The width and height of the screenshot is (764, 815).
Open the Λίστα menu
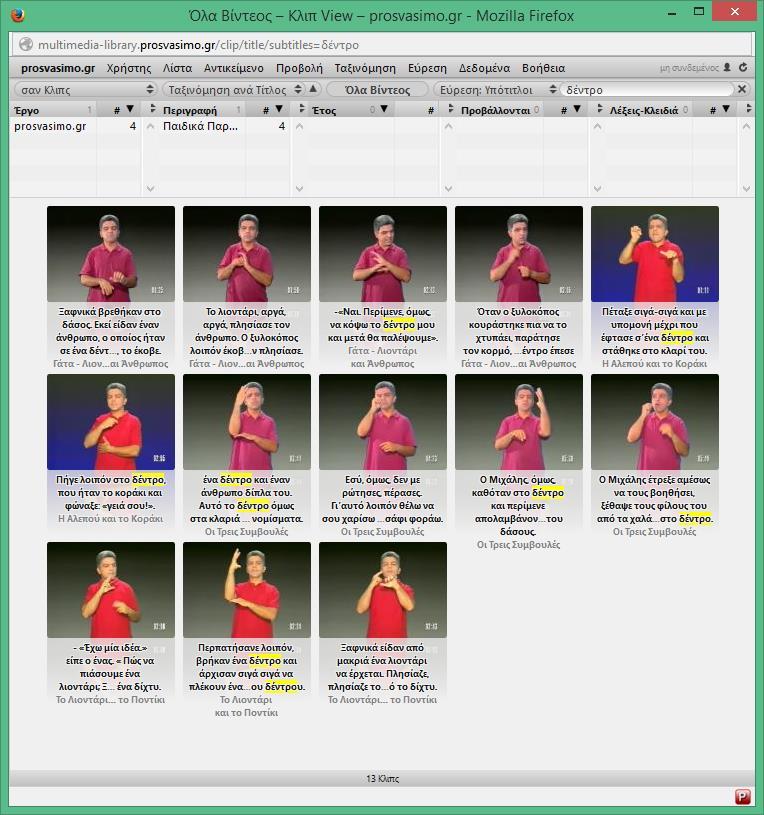[177, 68]
